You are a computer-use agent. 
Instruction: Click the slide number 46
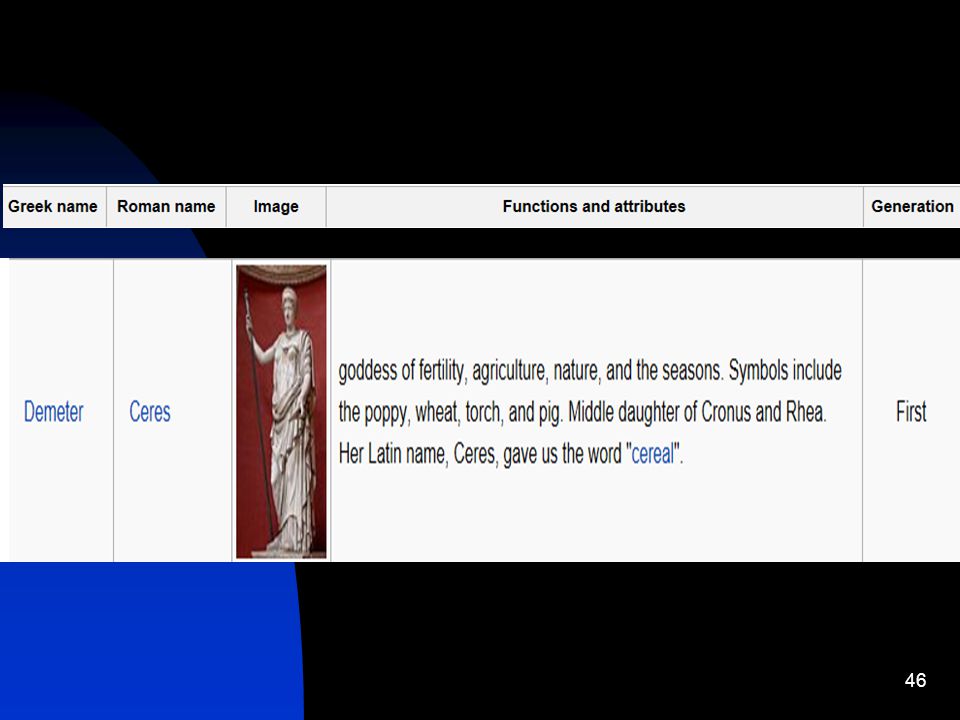pyautogui.click(x=915, y=680)
